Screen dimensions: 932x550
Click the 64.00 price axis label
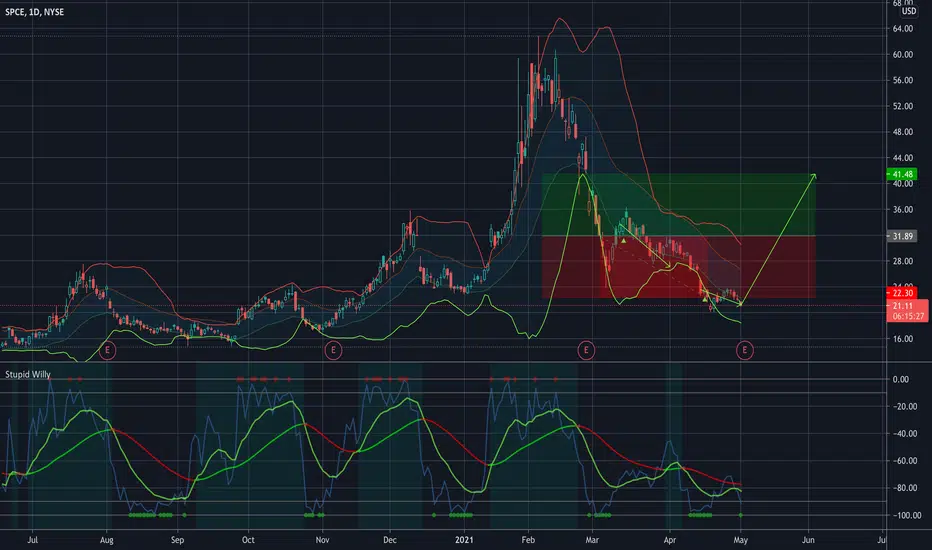[902, 29]
